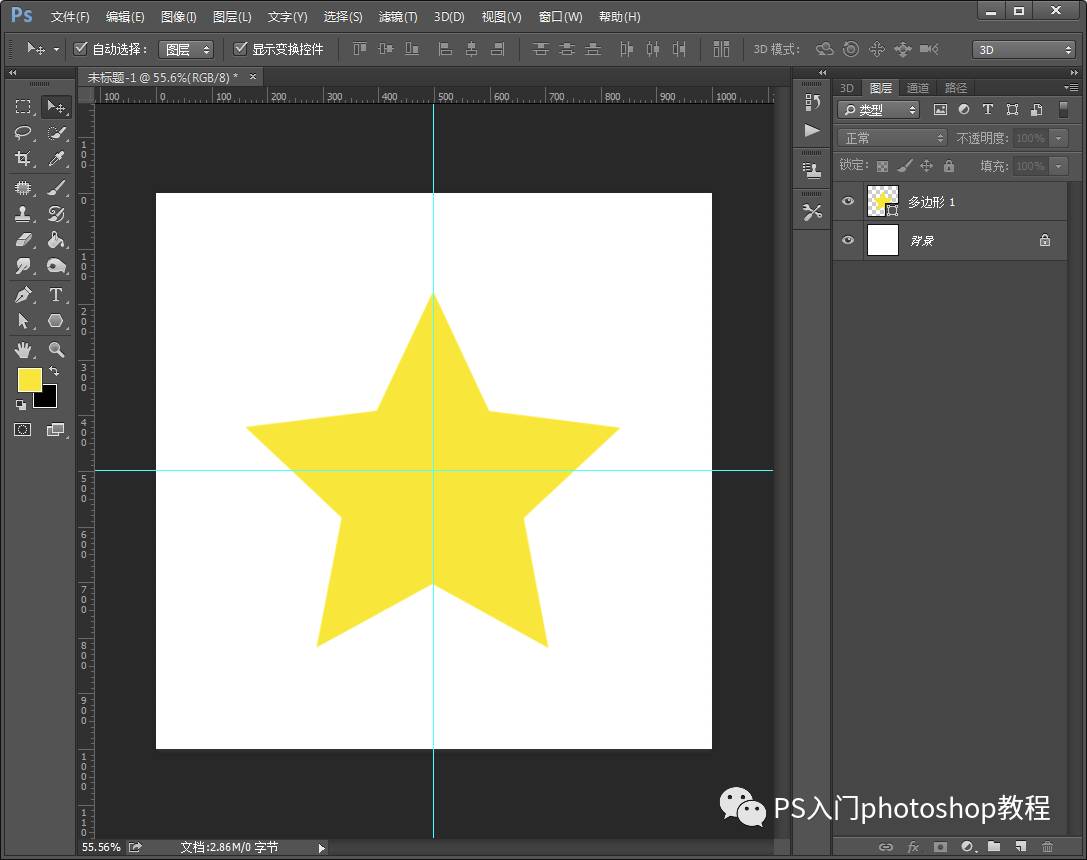Select the Pen tool

tap(23, 295)
